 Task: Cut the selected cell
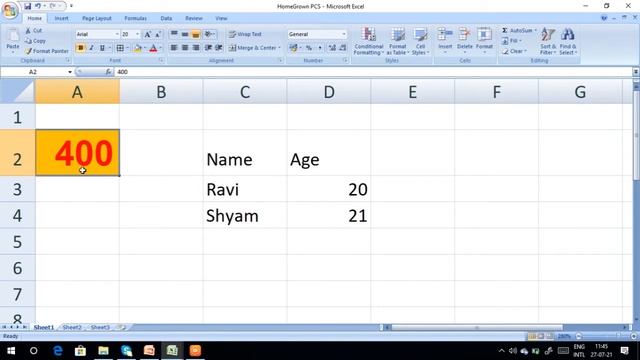[x=34, y=31]
